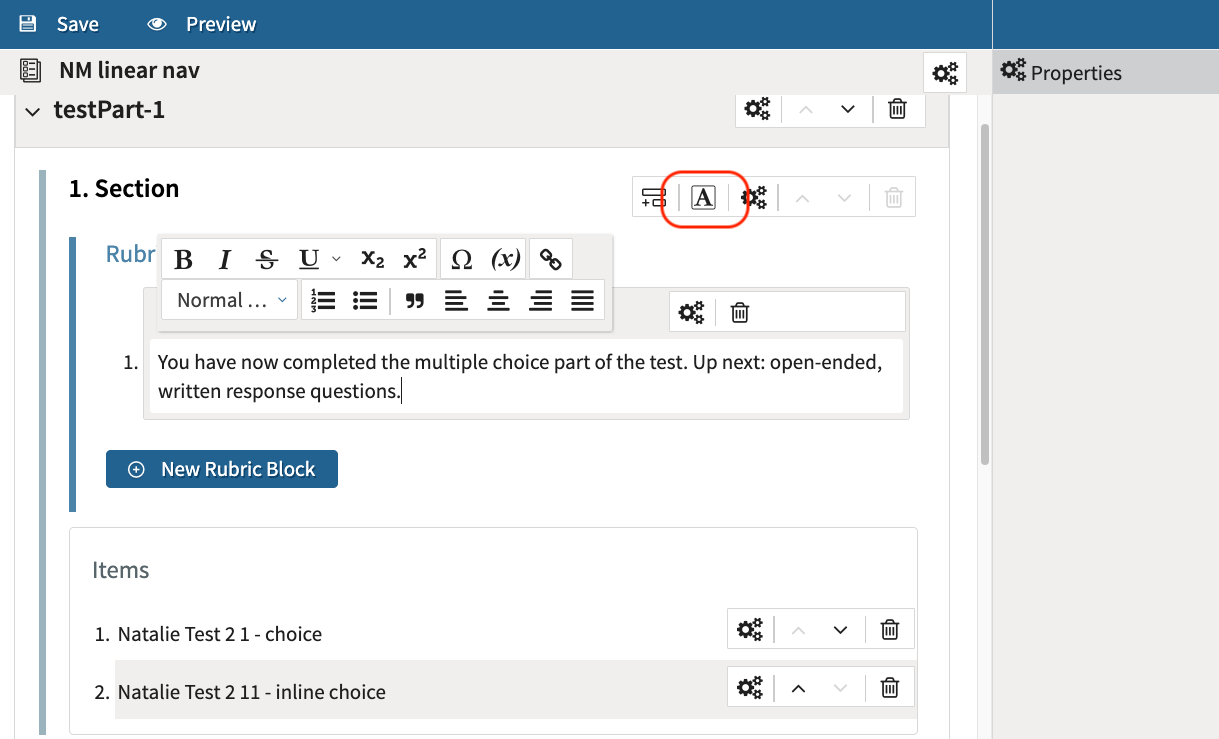Apply italic formatting
The width and height of the screenshot is (1219, 739).
click(x=224, y=259)
